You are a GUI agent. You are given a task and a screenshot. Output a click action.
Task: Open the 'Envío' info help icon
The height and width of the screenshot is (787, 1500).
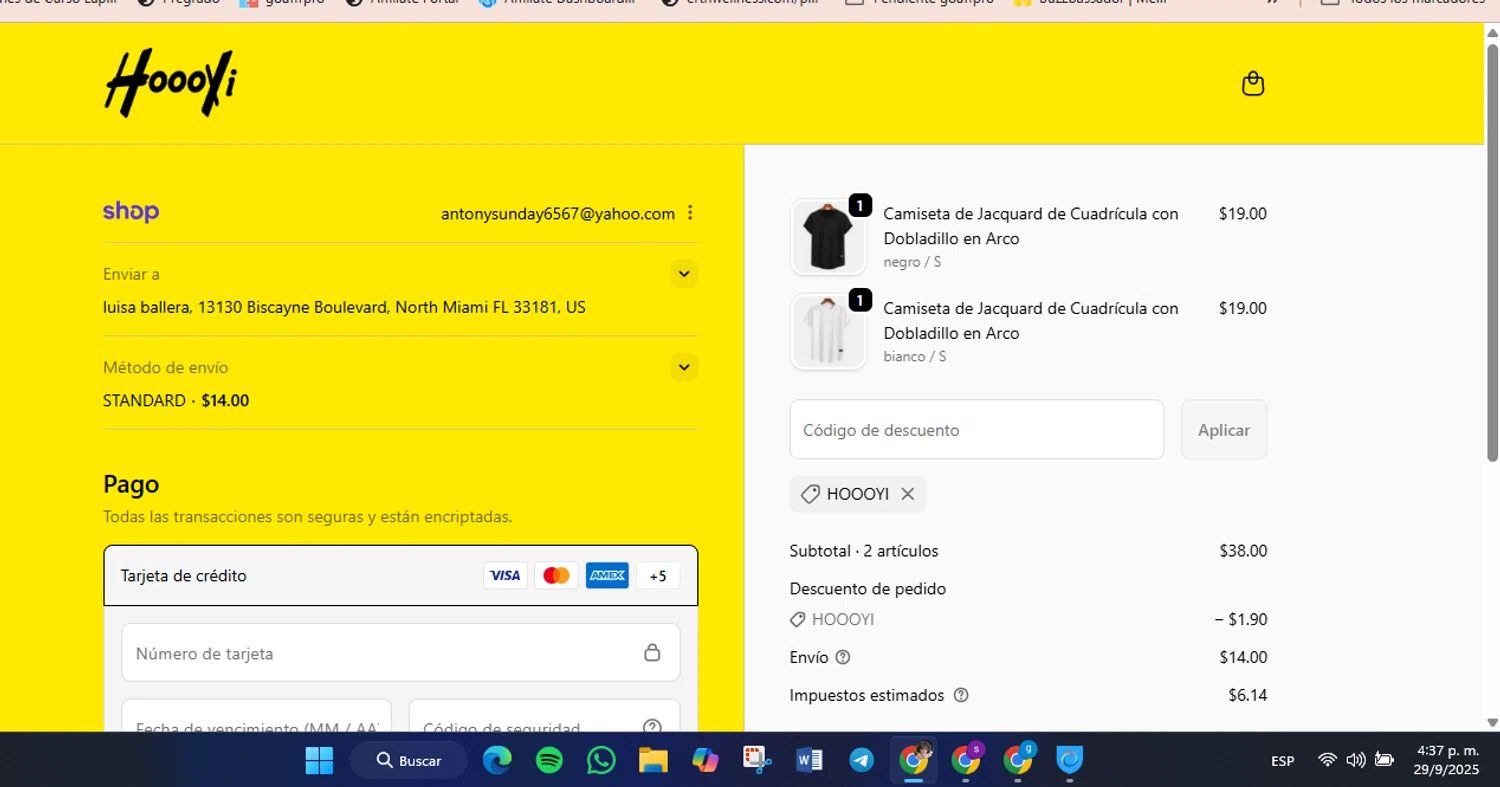(x=842, y=657)
